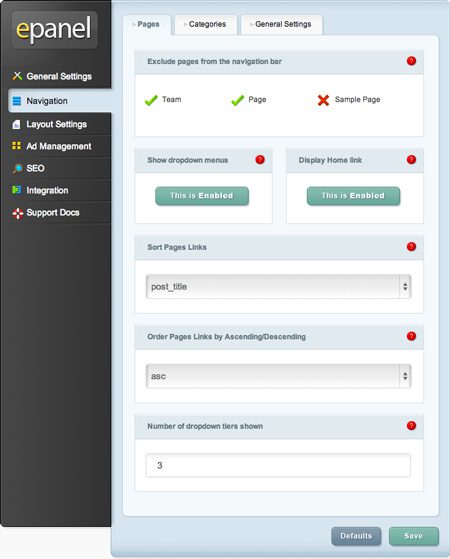Open help for Number of dropdown tiers shown
The image size is (450, 559).
(411, 426)
